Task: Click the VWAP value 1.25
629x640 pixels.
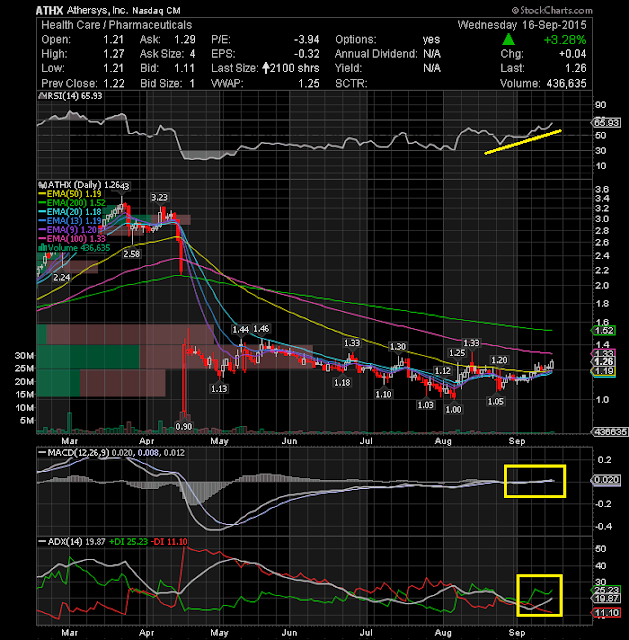Action: tap(309, 83)
